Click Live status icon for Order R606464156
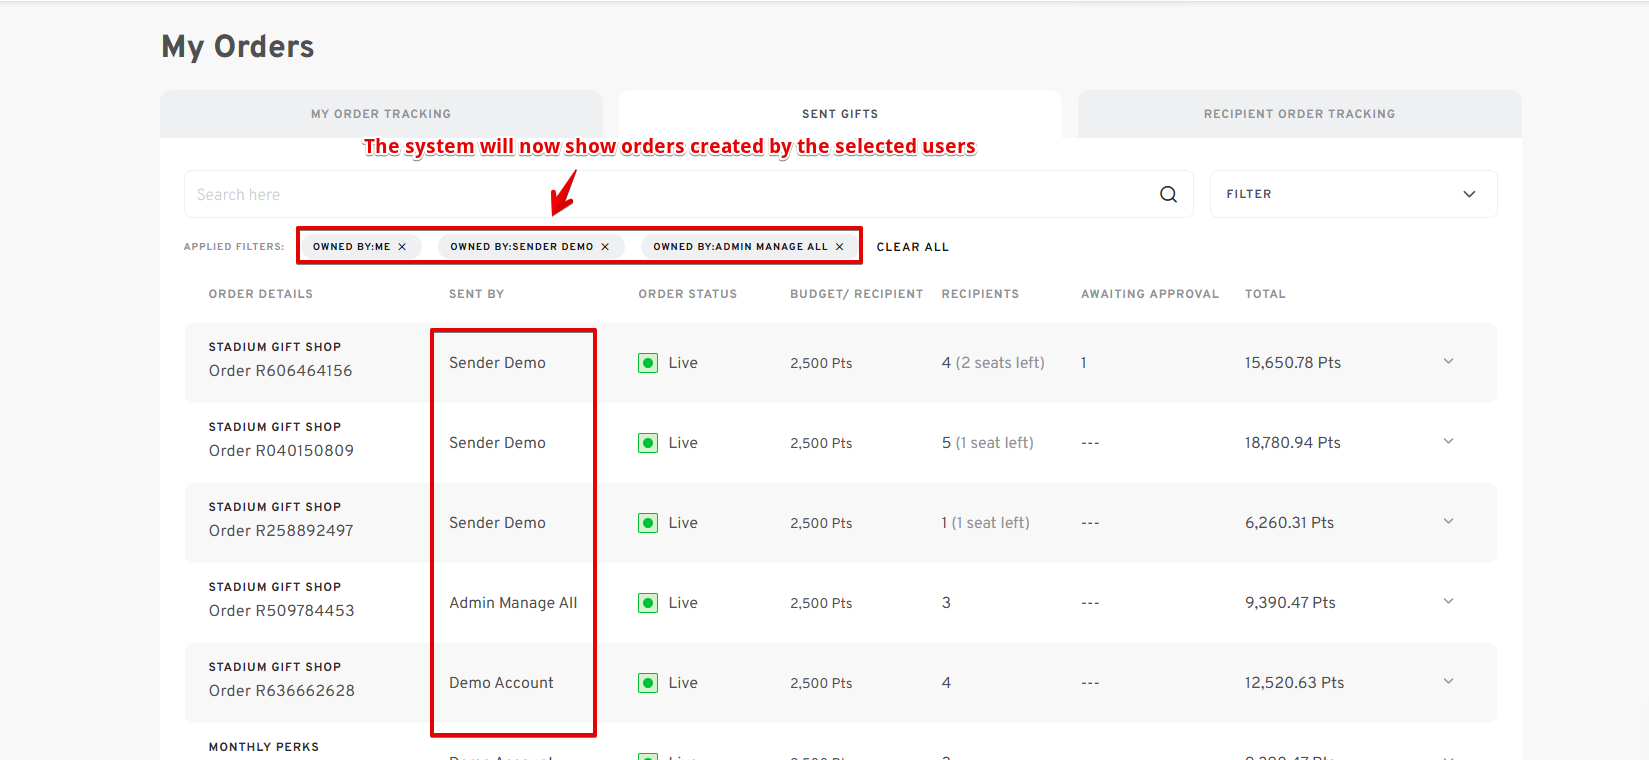1649x760 pixels. tap(648, 363)
